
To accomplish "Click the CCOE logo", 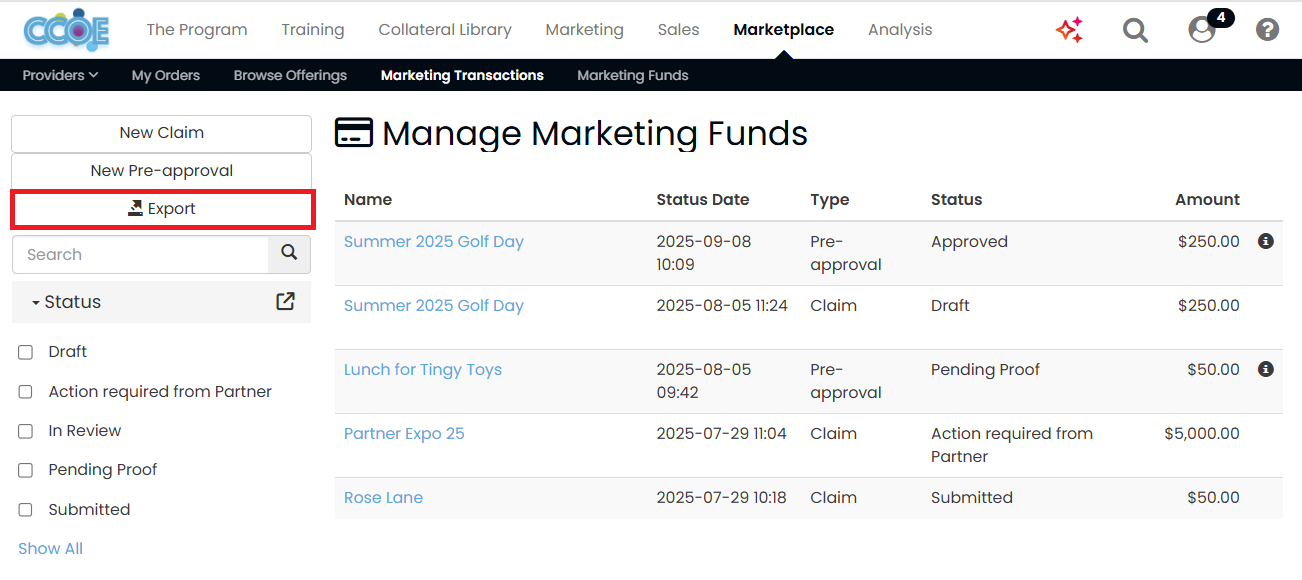I will (66, 30).
